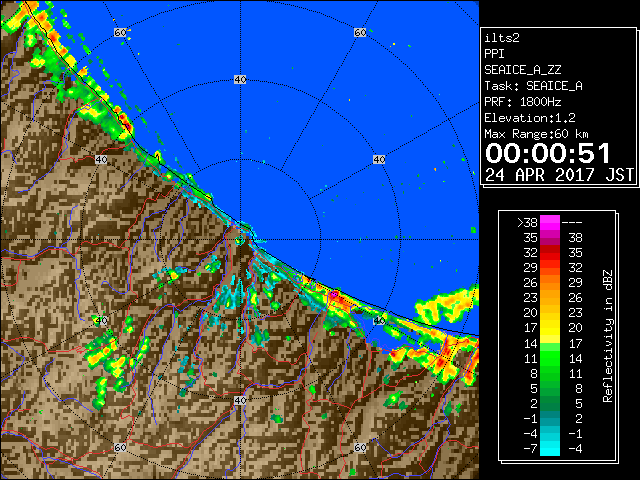Click the 'SEAICE_A_ZZ' product label

tap(522, 70)
